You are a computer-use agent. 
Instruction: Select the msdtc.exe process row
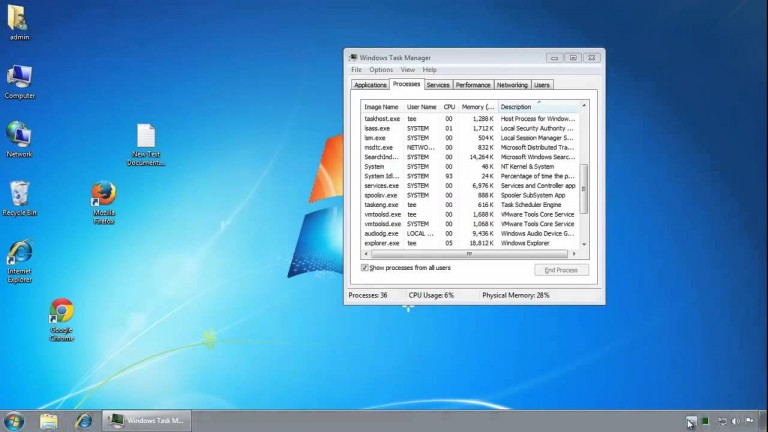click(x=470, y=147)
